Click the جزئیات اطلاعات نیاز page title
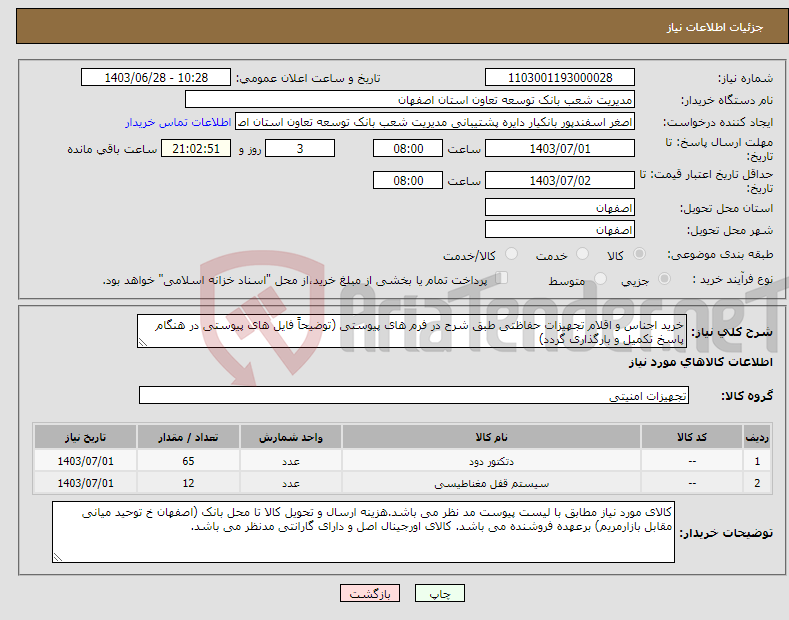 coord(715,27)
